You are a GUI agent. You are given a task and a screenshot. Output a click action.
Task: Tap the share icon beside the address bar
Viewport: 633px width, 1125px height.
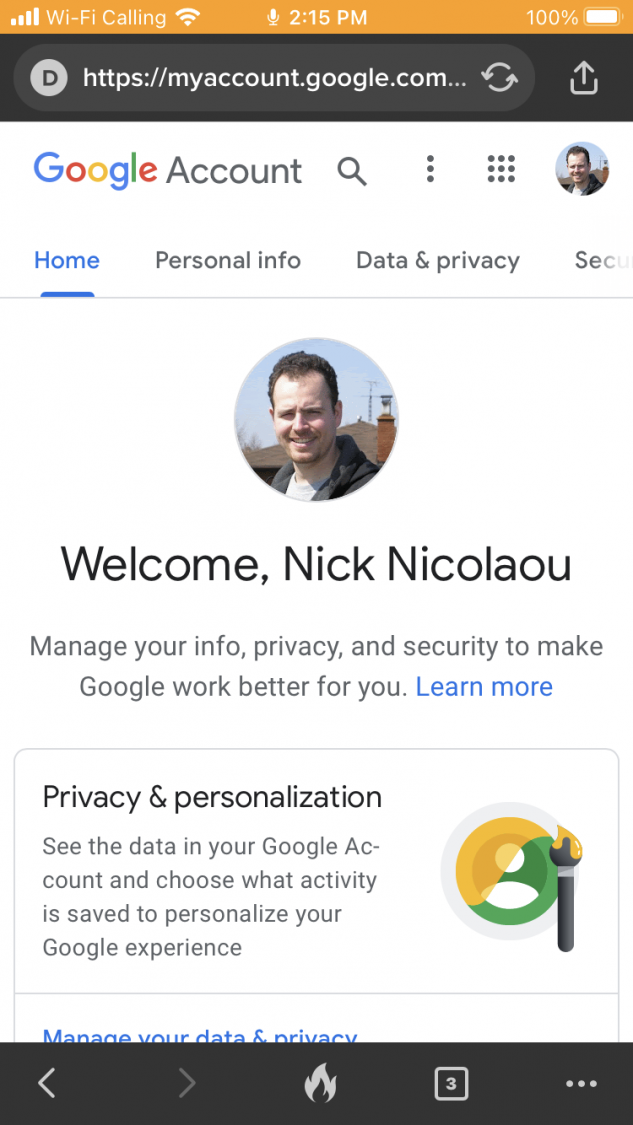[x=583, y=77]
